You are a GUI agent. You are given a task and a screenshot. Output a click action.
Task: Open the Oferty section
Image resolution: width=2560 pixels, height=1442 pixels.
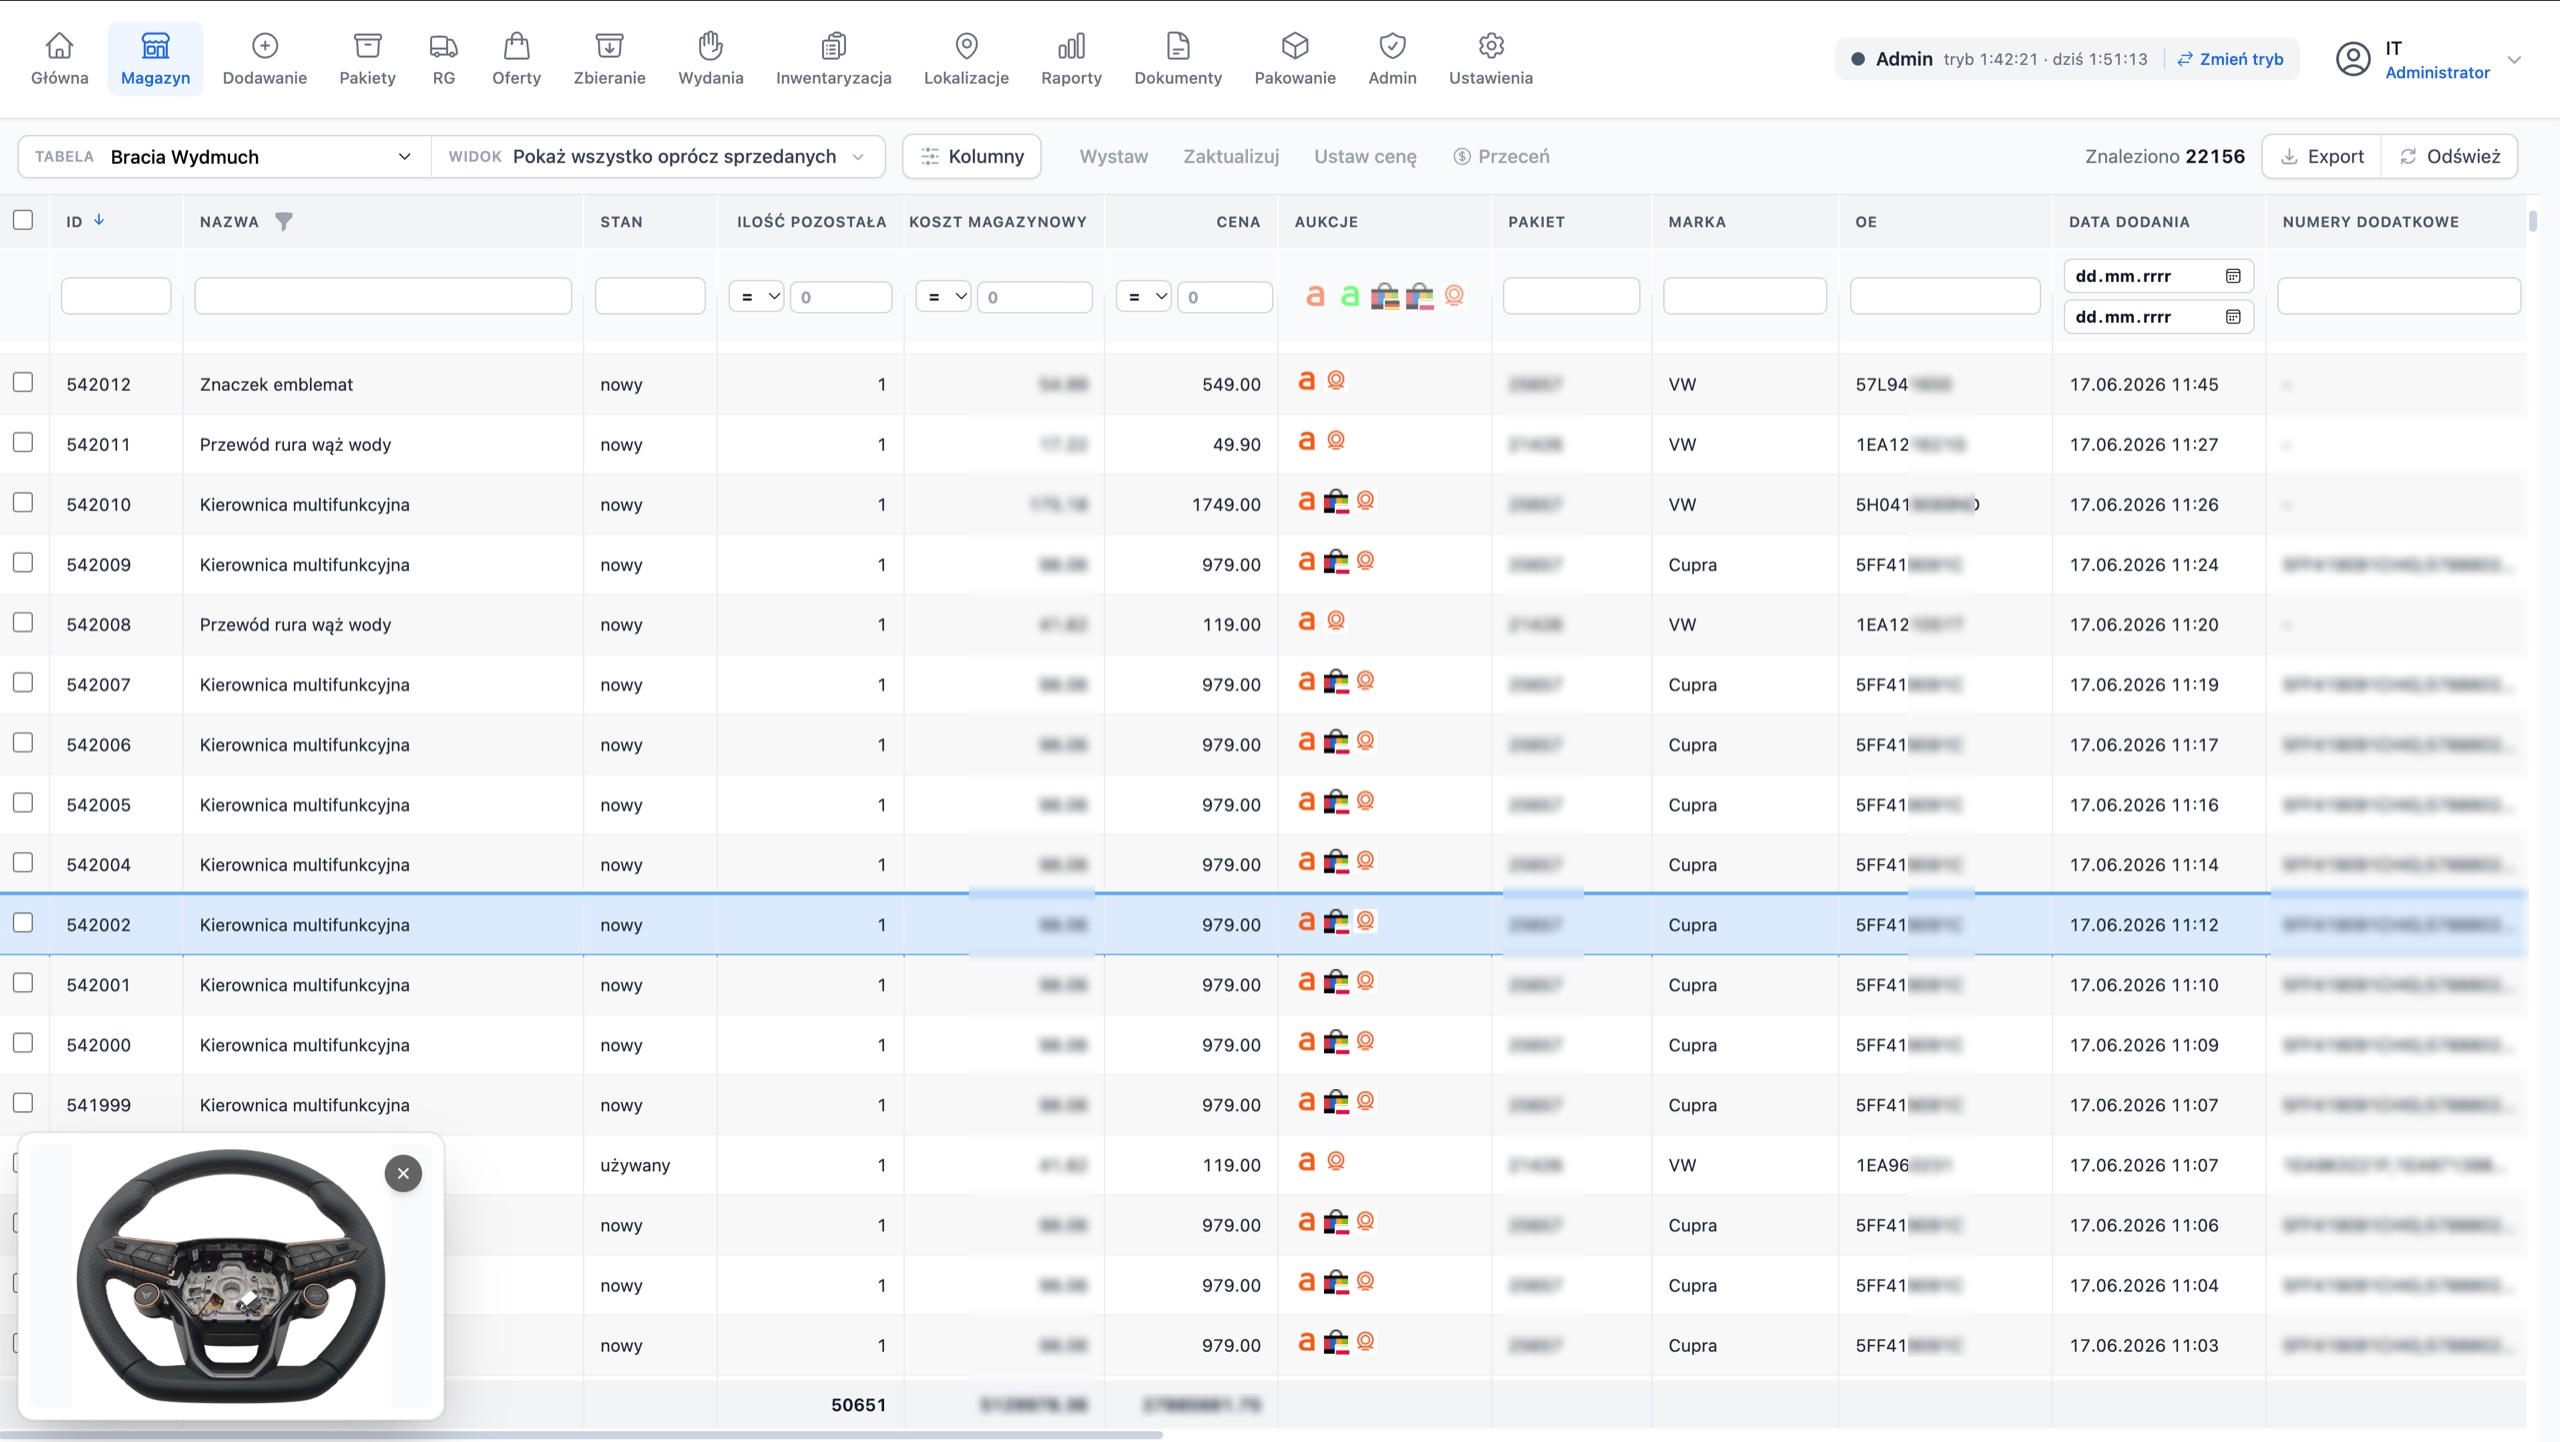[x=516, y=59]
